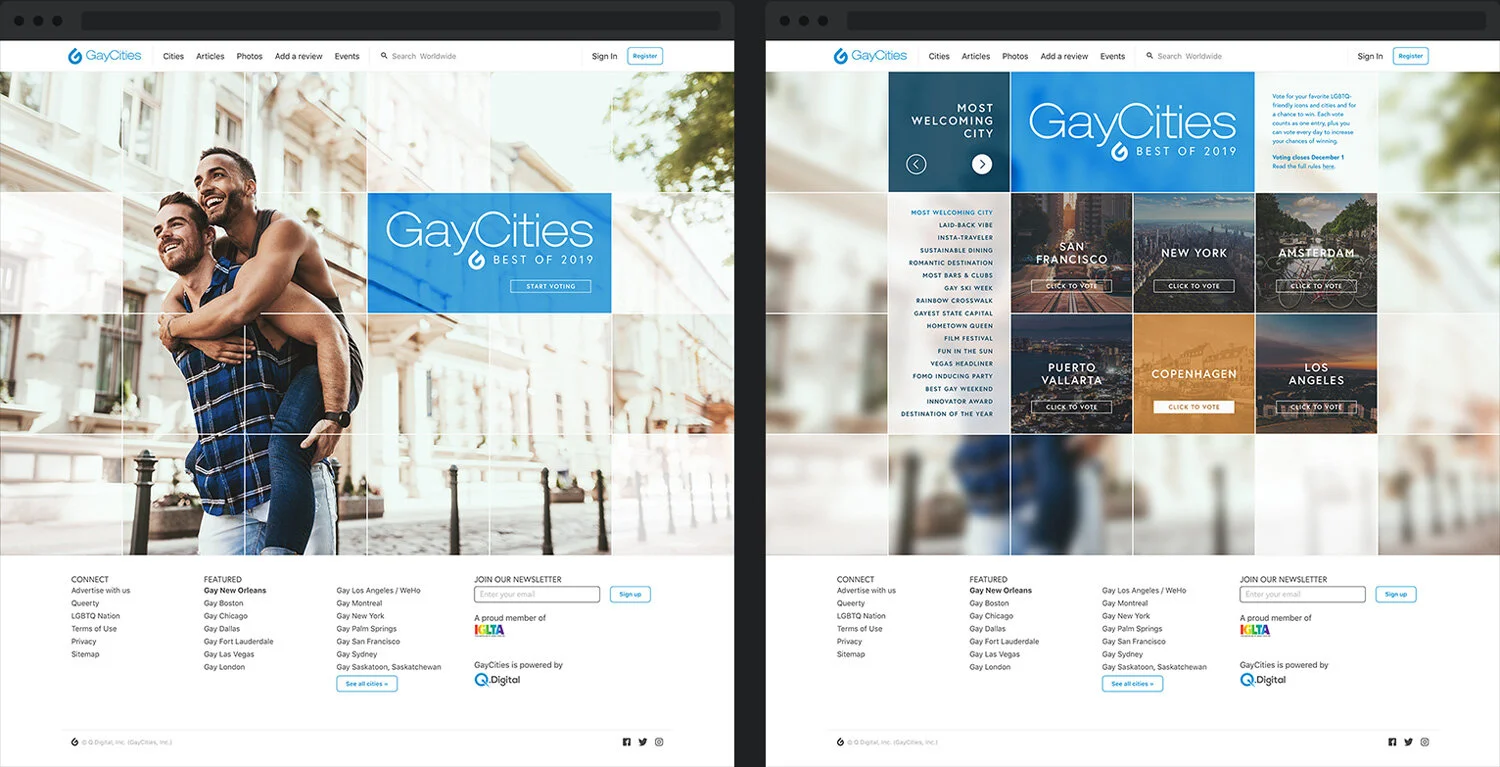Viewport: 1500px width, 767px height.
Task: Select Gay Ski Week category
Action: [x=968, y=288]
